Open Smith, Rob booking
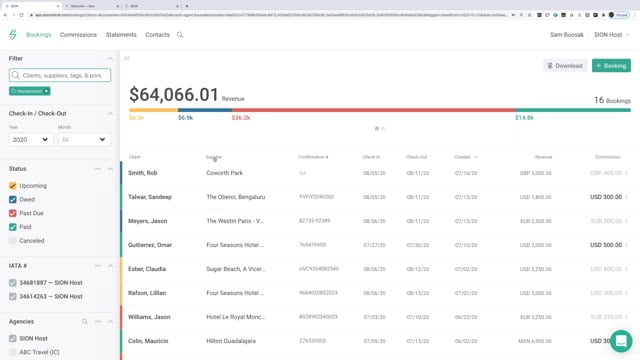Image resolution: width=640 pixels, height=360 pixels. pos(142,173)
